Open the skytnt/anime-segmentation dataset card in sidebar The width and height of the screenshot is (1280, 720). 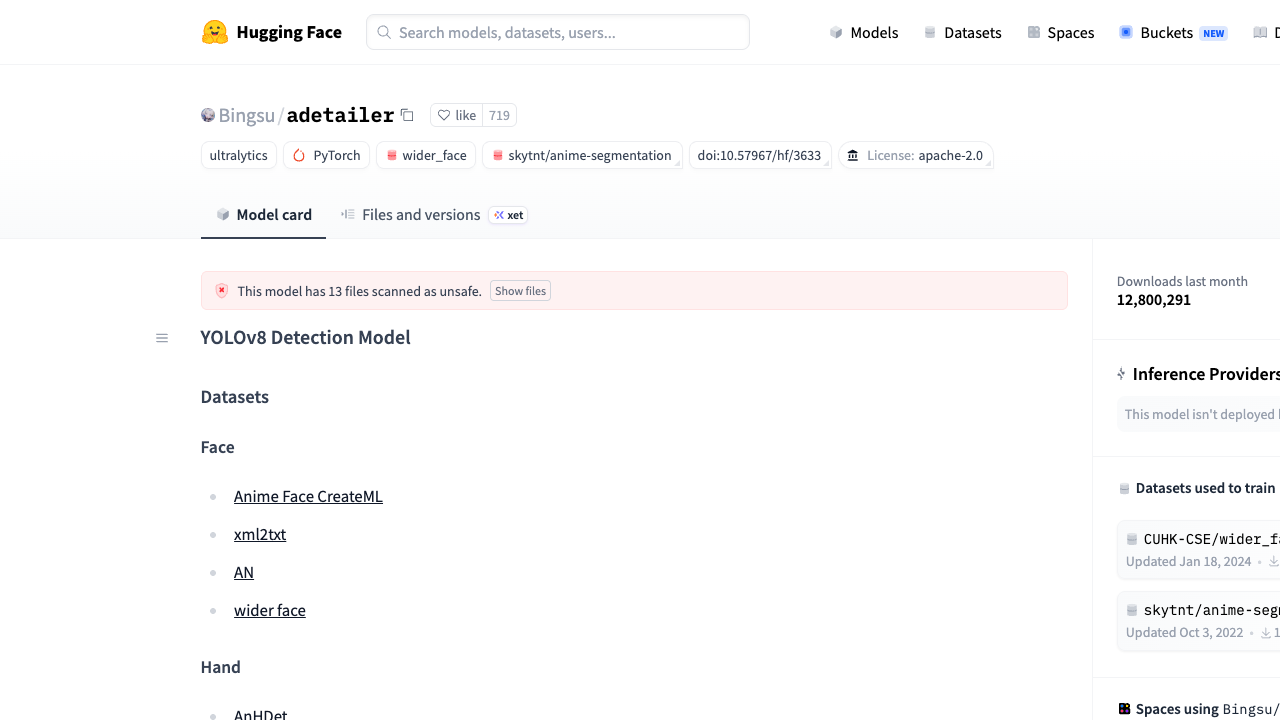pos(1199,621)
